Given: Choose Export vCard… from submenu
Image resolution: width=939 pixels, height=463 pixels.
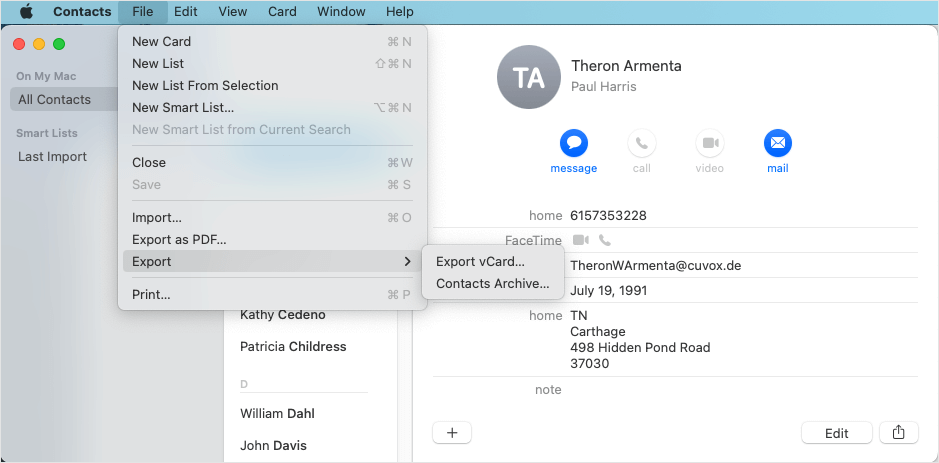Looking at the screenshot, I should [493, 262].
